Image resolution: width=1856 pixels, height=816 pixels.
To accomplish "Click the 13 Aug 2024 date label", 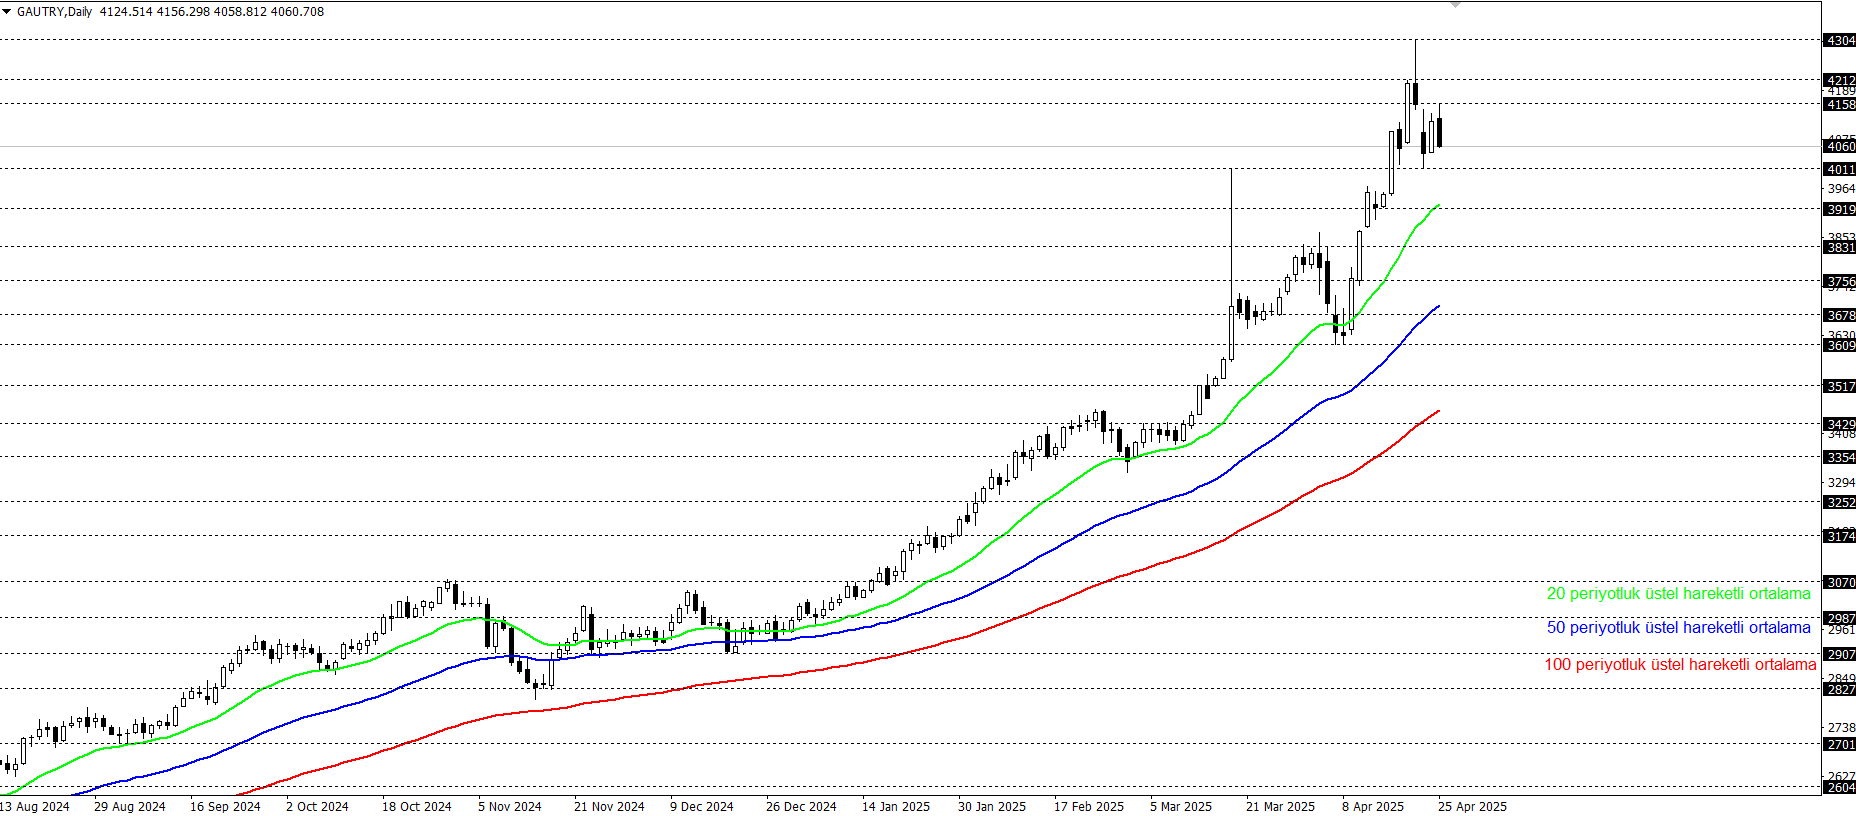I will 35,806.
